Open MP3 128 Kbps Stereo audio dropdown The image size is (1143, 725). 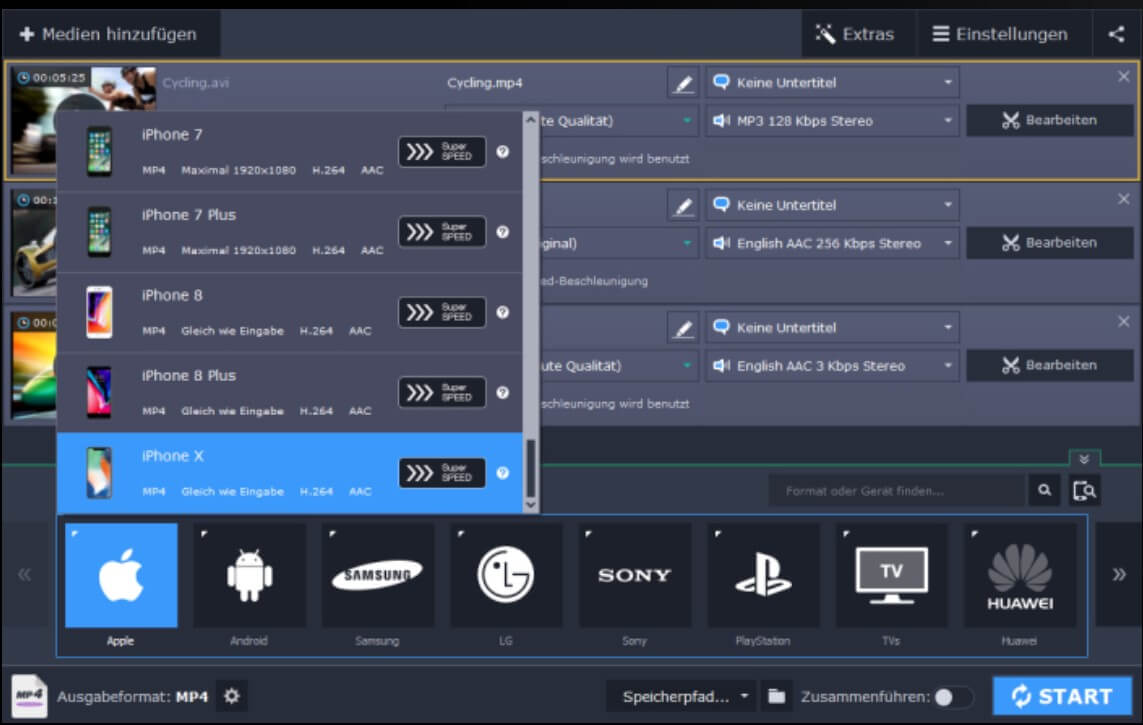[832, 121]
